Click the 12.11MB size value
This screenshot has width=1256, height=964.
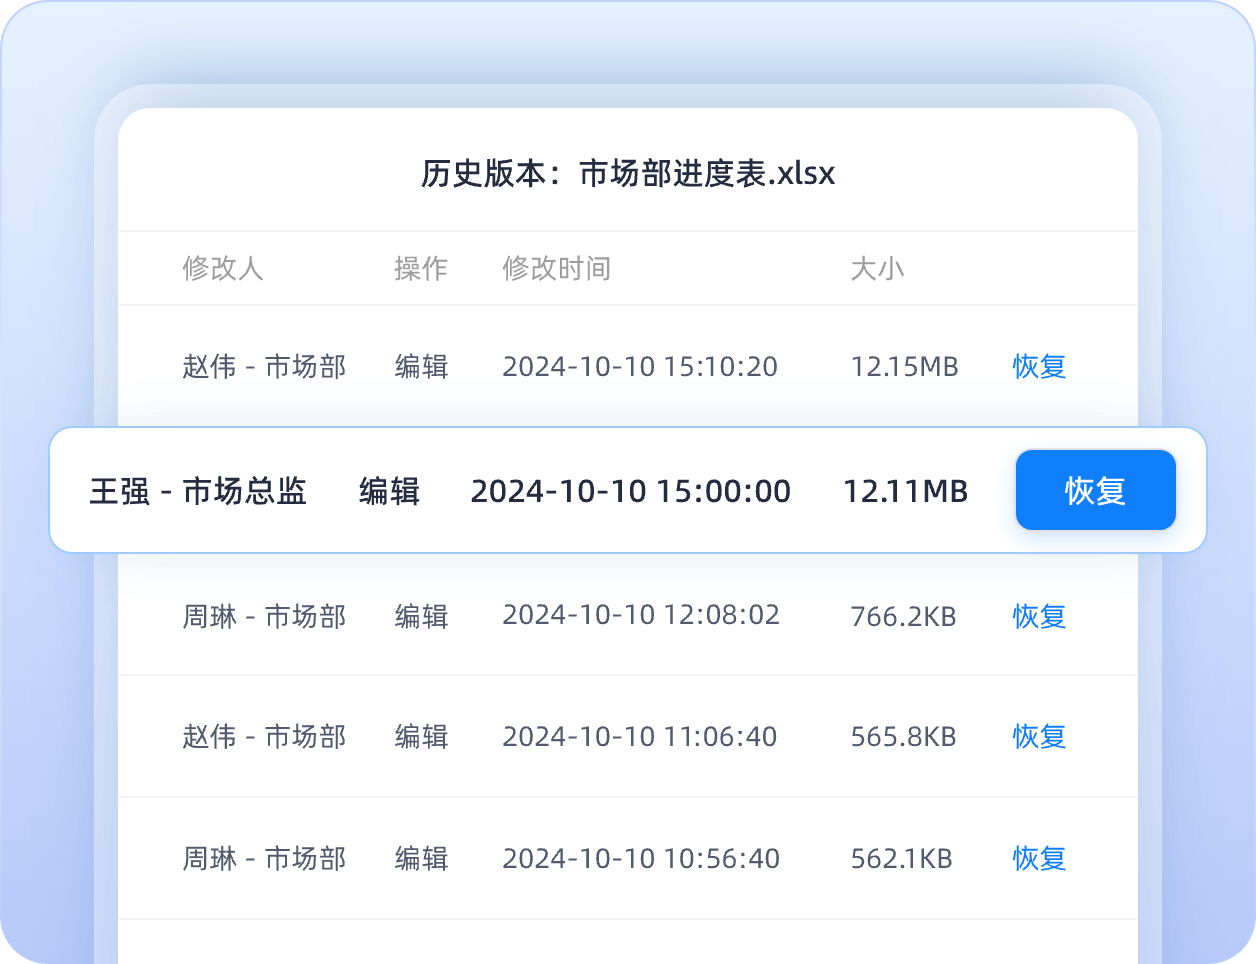(905, 491)
